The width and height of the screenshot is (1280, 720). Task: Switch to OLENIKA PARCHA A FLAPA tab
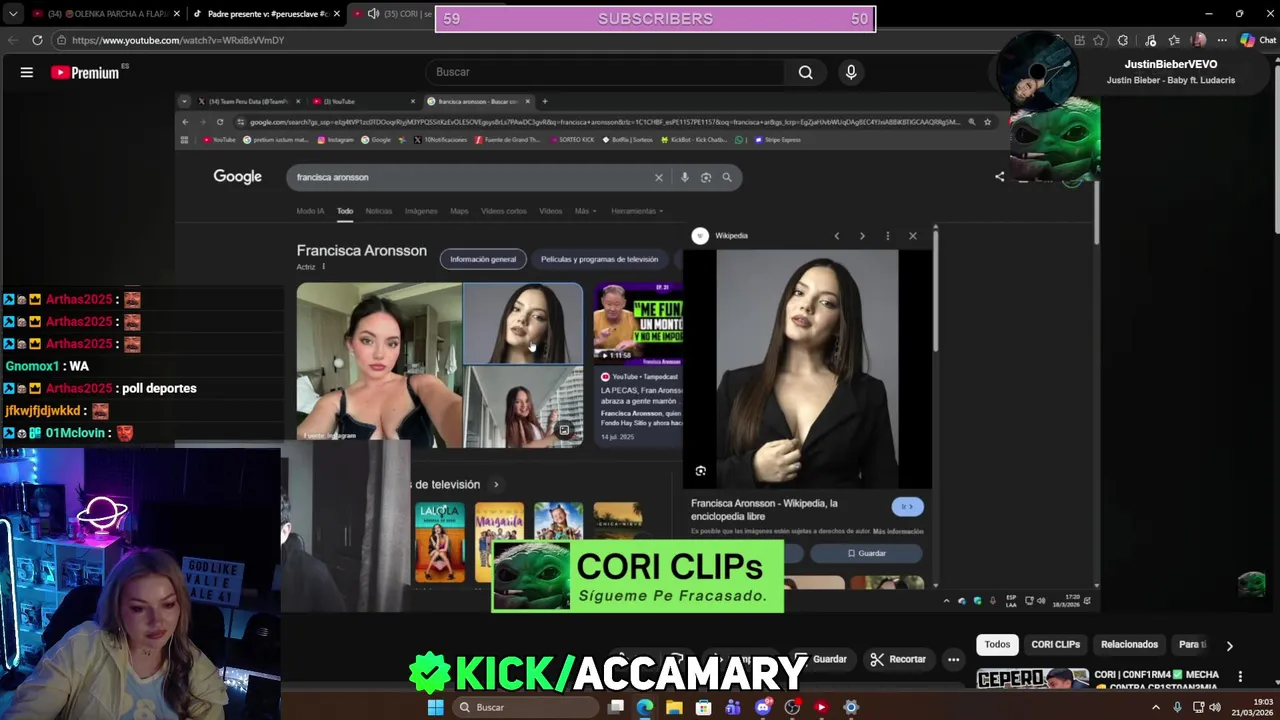click(x=104, y=14)
